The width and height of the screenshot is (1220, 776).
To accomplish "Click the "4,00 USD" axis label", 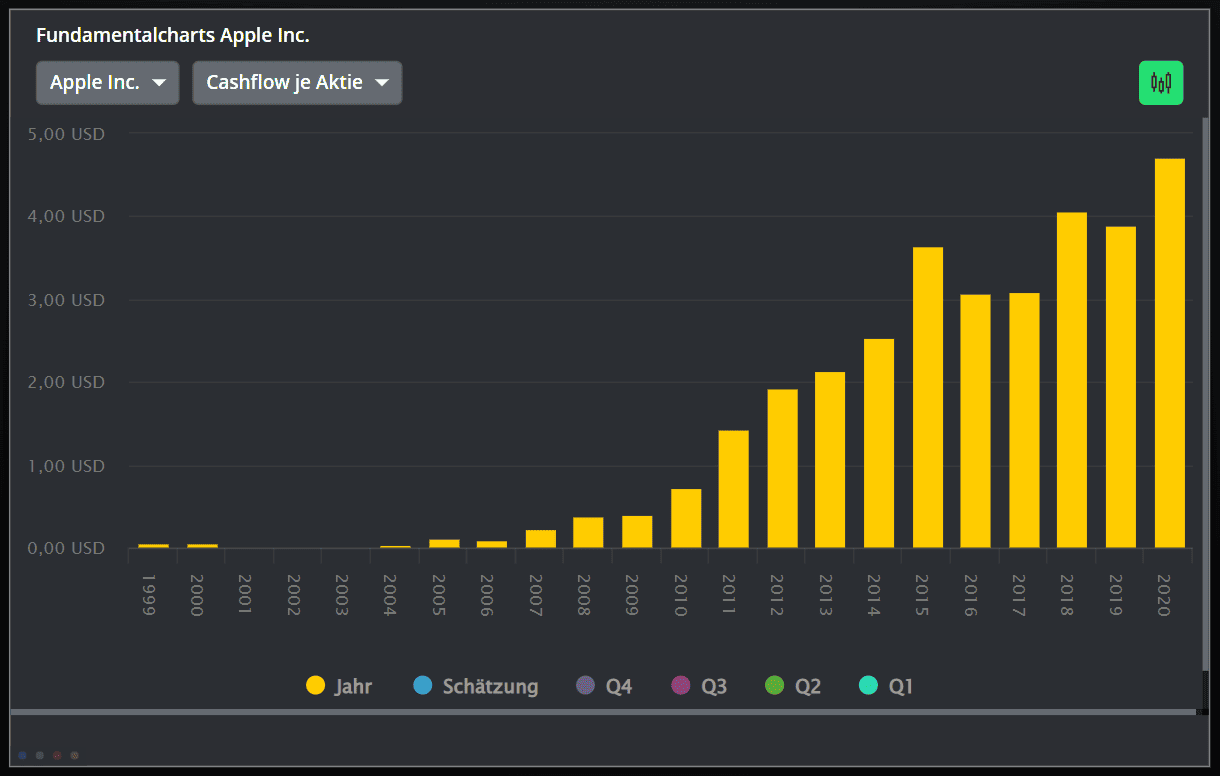I will (x=68, y=216).
